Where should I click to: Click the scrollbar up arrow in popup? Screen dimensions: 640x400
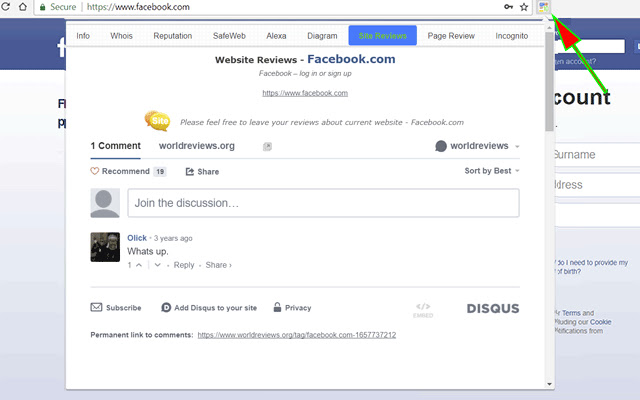click(549, 27)
